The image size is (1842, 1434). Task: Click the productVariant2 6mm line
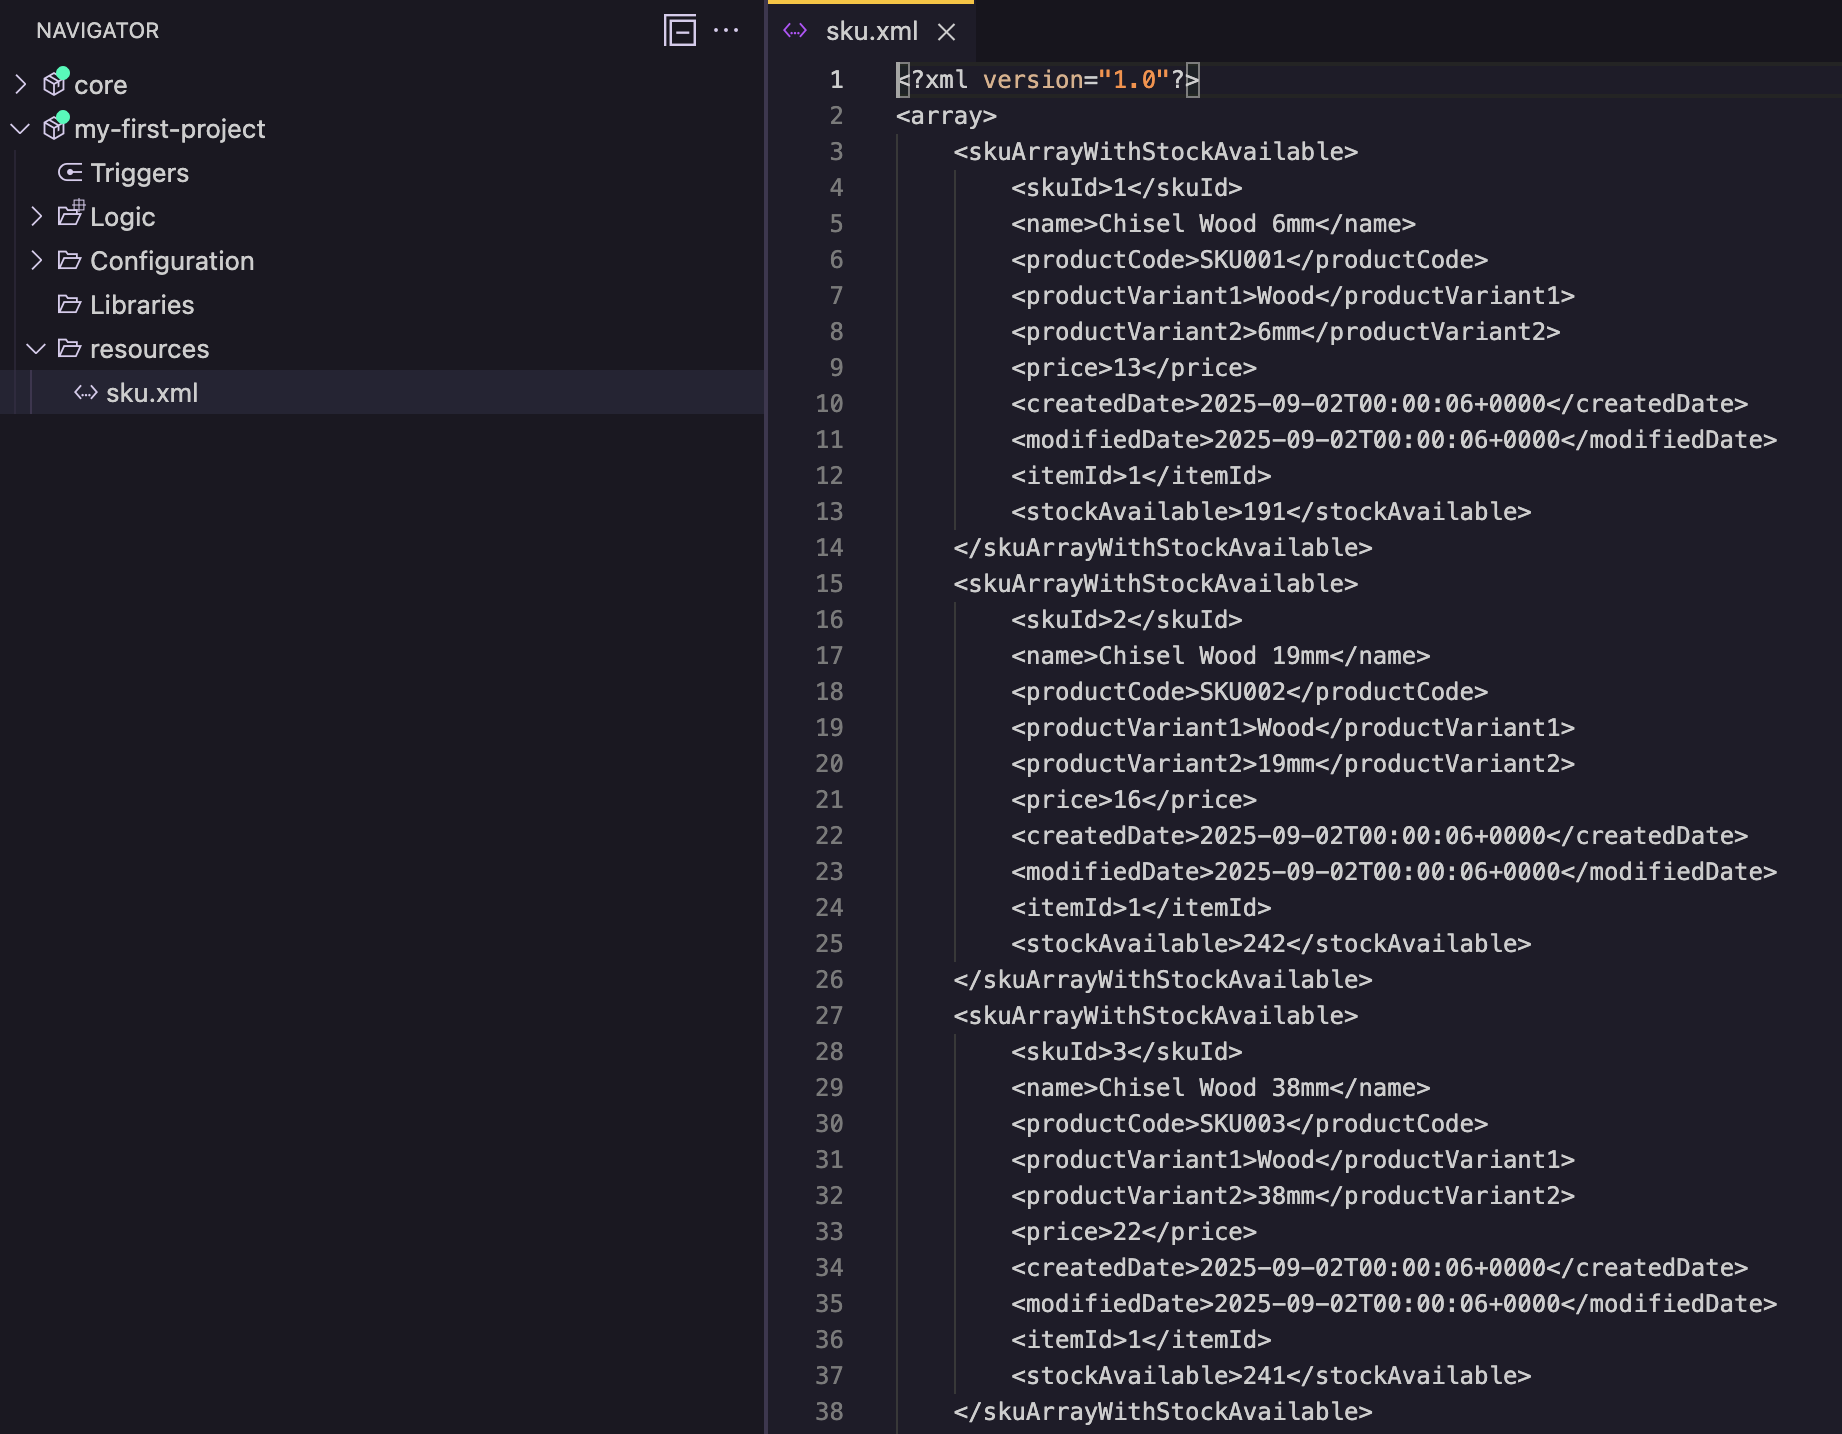click(x=1285, y=331)
